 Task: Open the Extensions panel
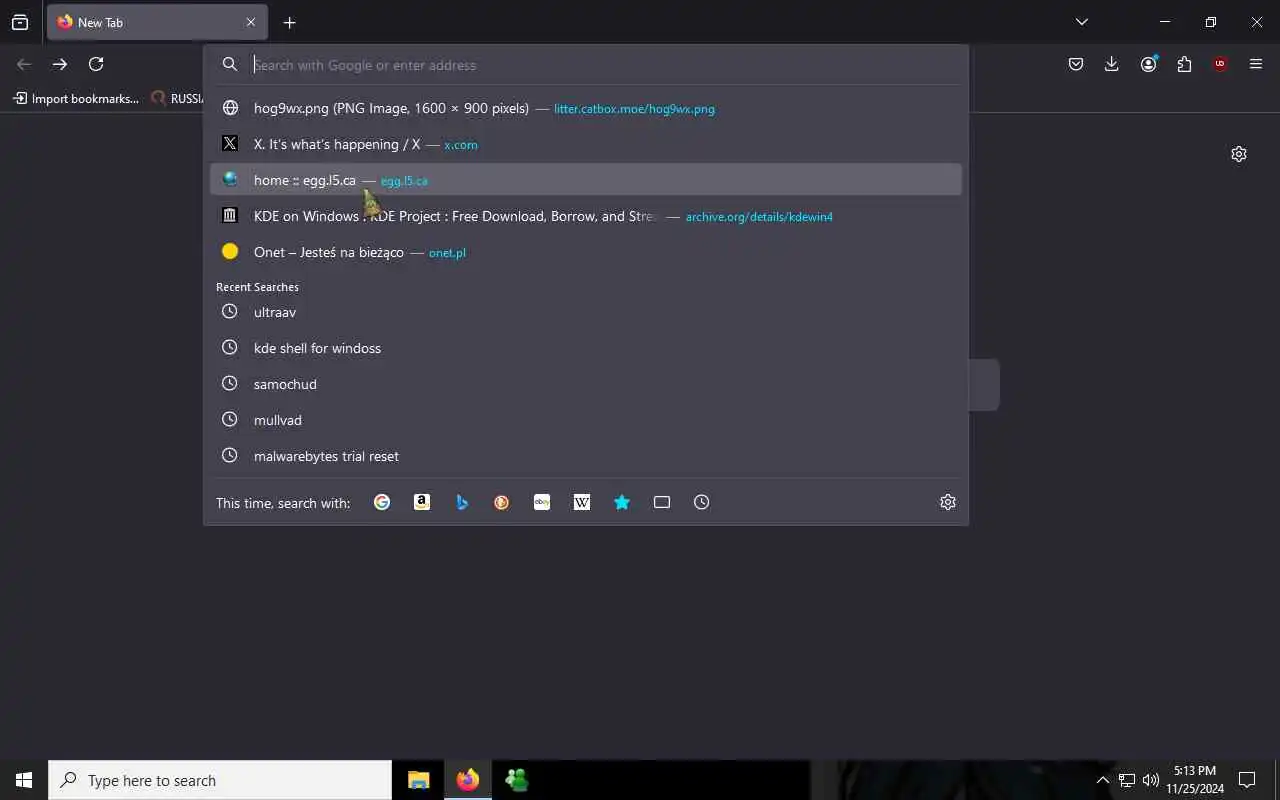(x=1184, y=64)
